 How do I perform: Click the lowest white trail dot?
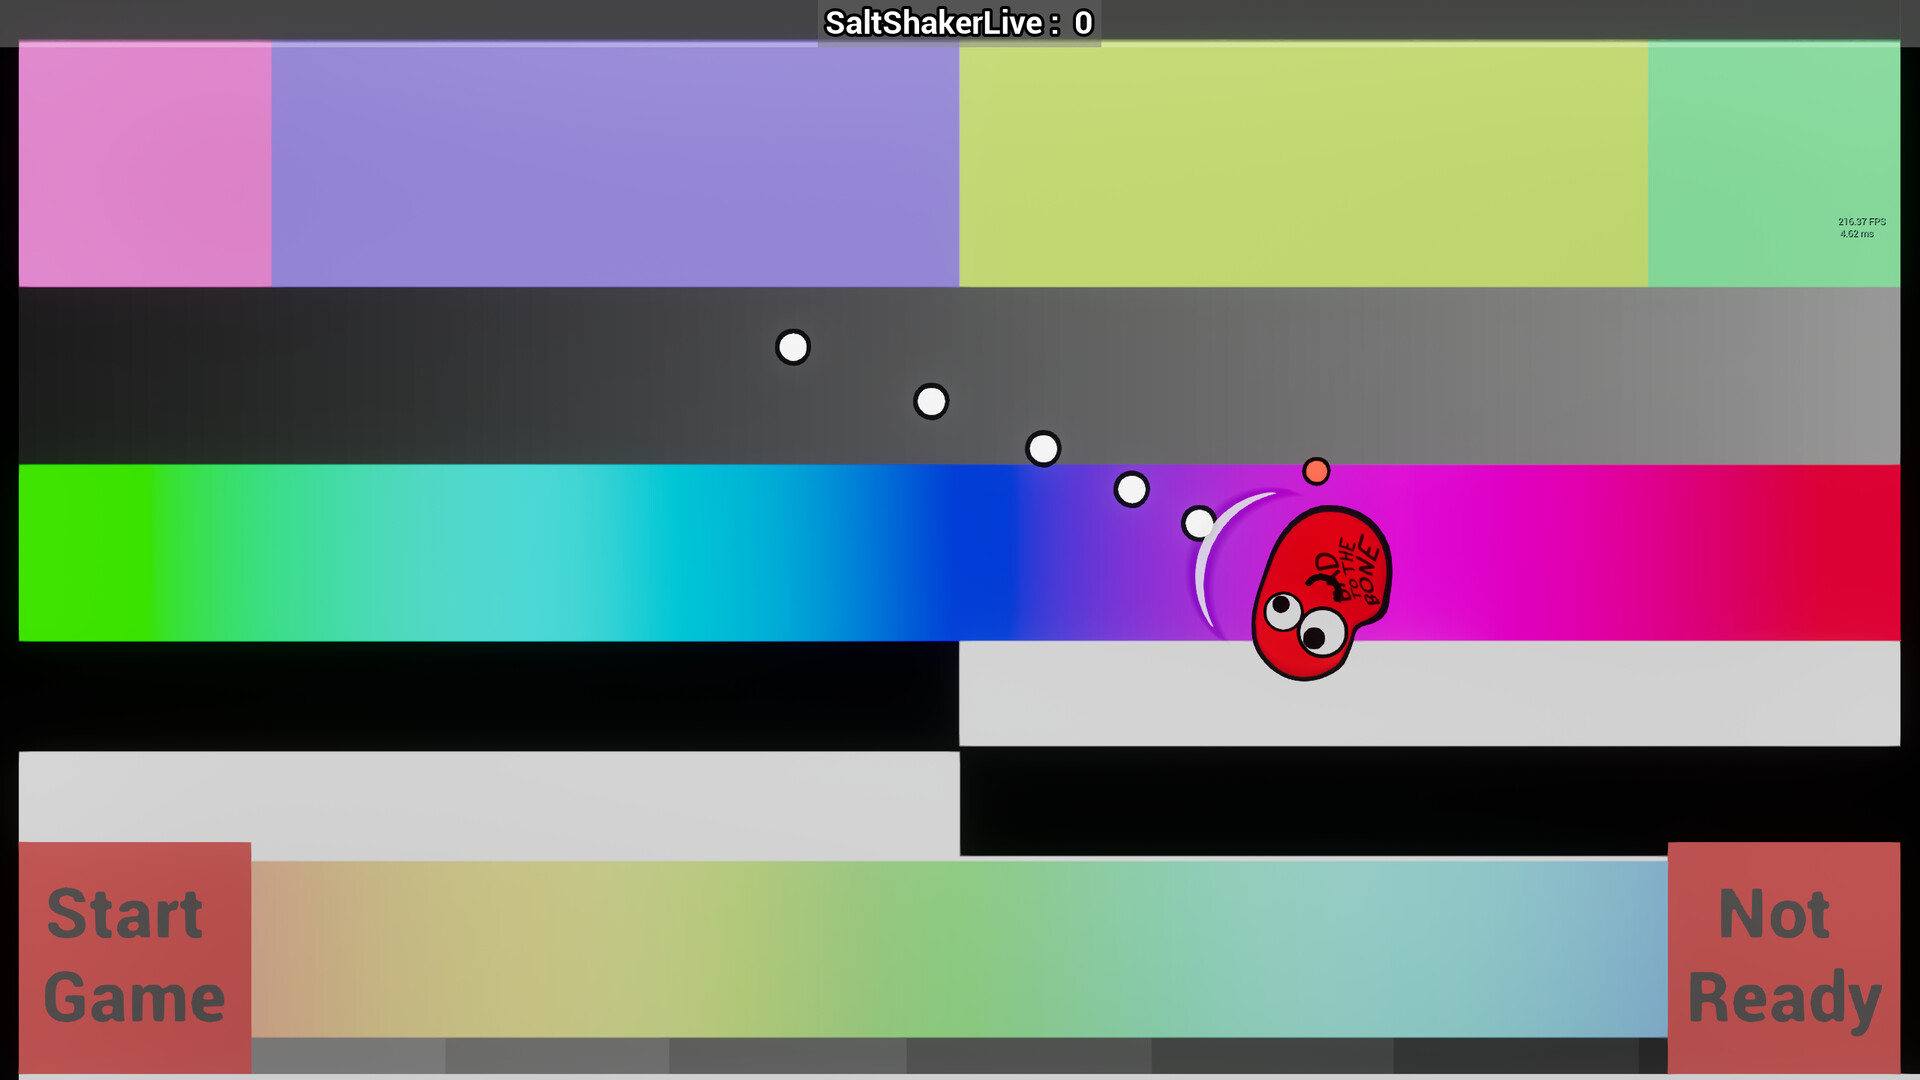click(1198, 521)
